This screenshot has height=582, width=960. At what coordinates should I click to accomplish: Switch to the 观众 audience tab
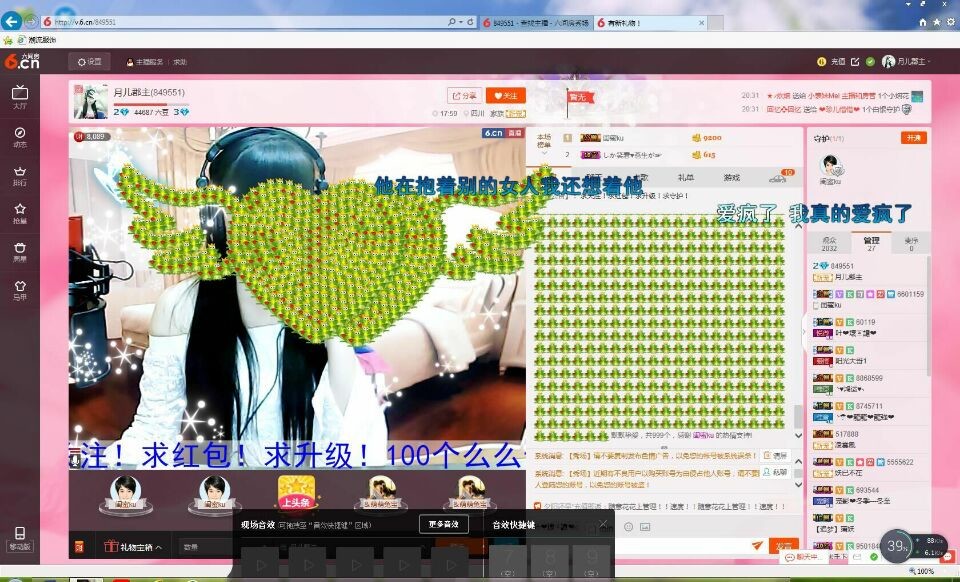[829, 244]
